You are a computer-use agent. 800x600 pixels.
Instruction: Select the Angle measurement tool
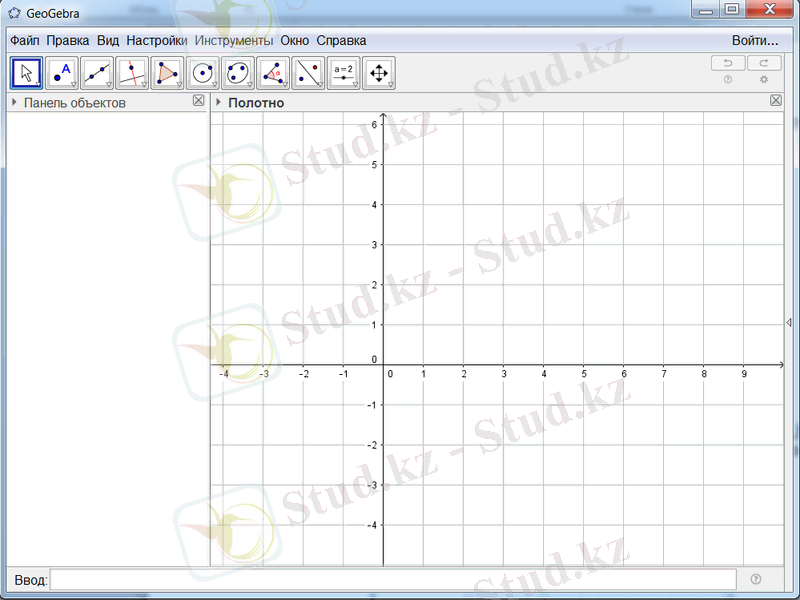273,73
